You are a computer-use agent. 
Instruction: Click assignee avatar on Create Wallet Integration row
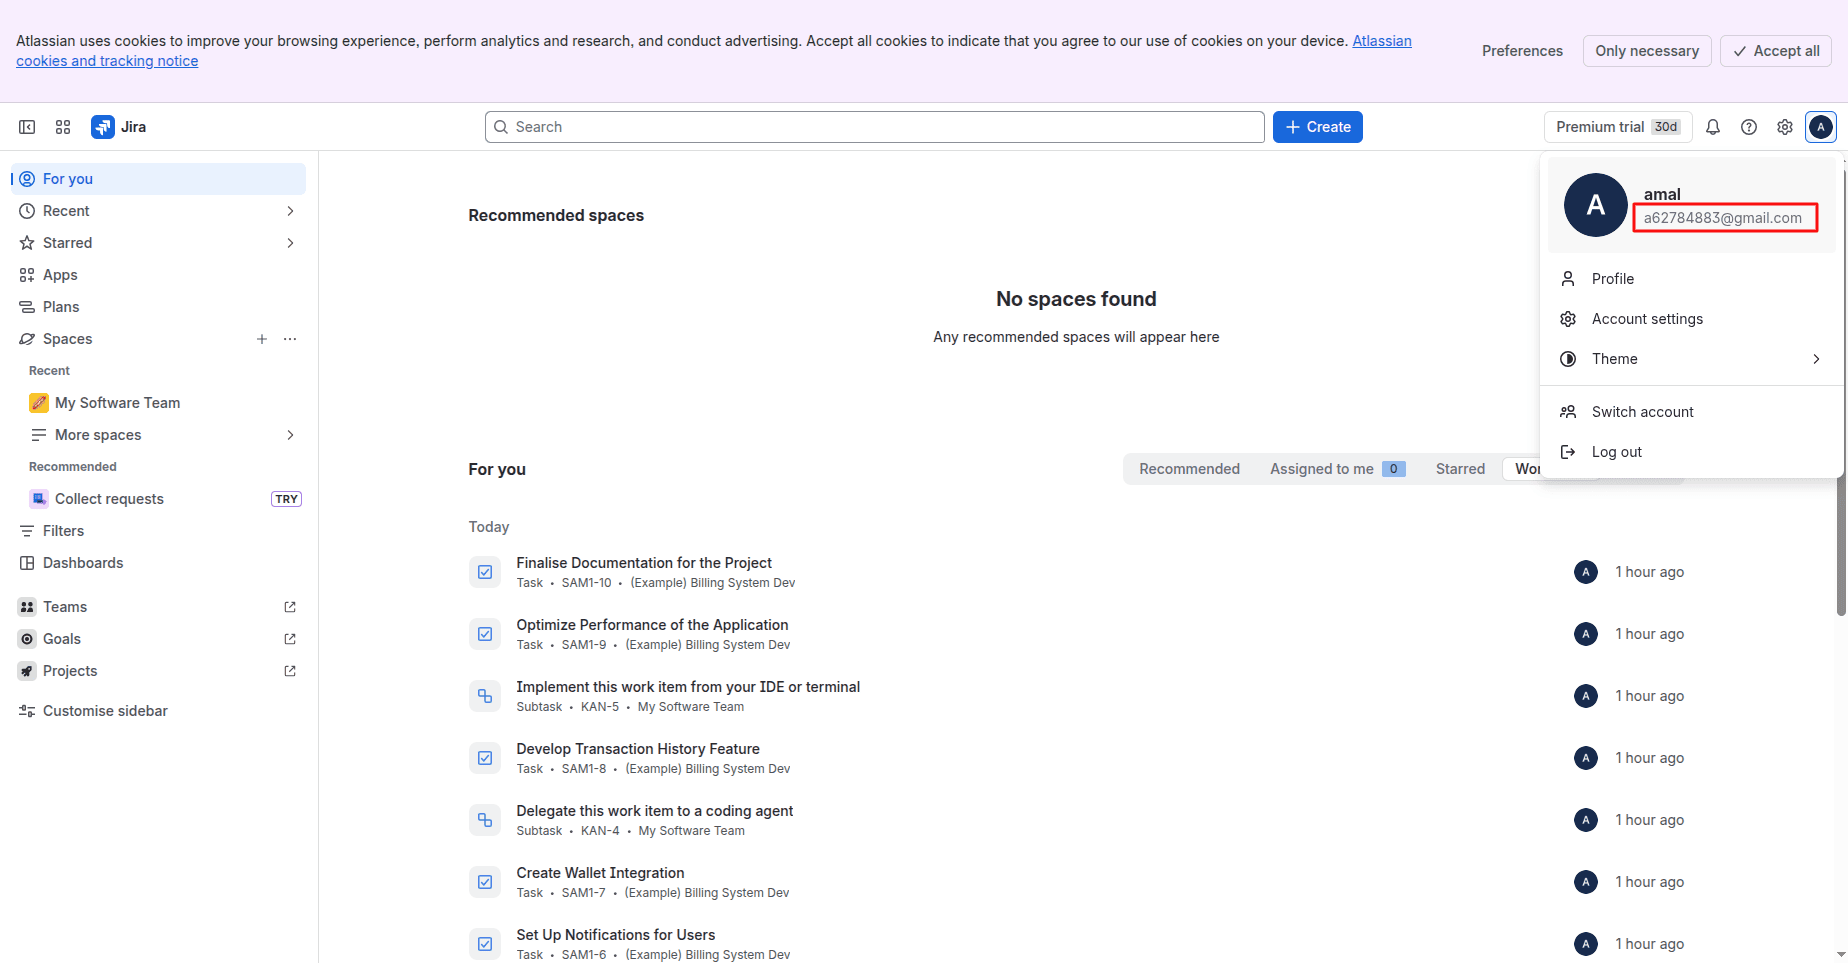(x=1586, y=882)
